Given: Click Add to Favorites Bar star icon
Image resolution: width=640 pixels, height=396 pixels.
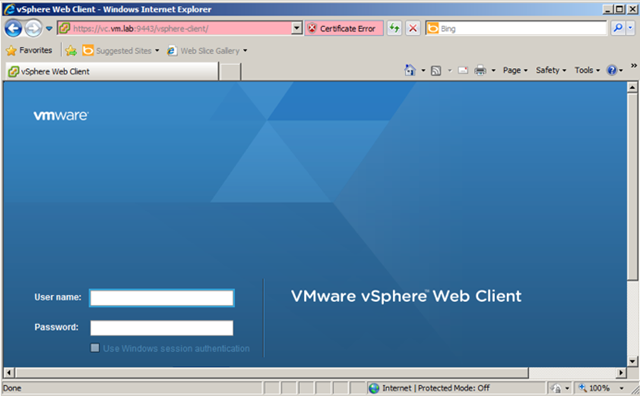Looking at the screenshot, I should (x=71, y=51).
